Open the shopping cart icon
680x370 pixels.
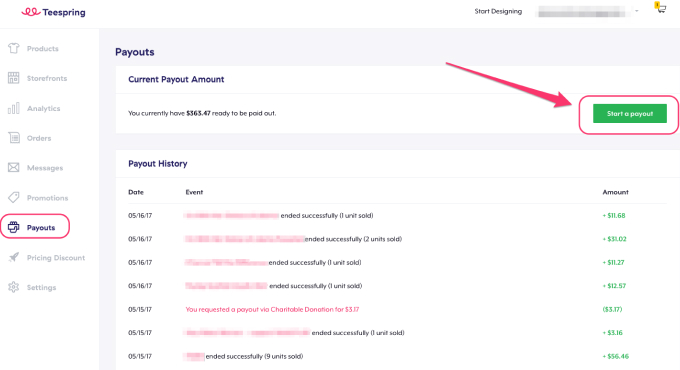660,8
